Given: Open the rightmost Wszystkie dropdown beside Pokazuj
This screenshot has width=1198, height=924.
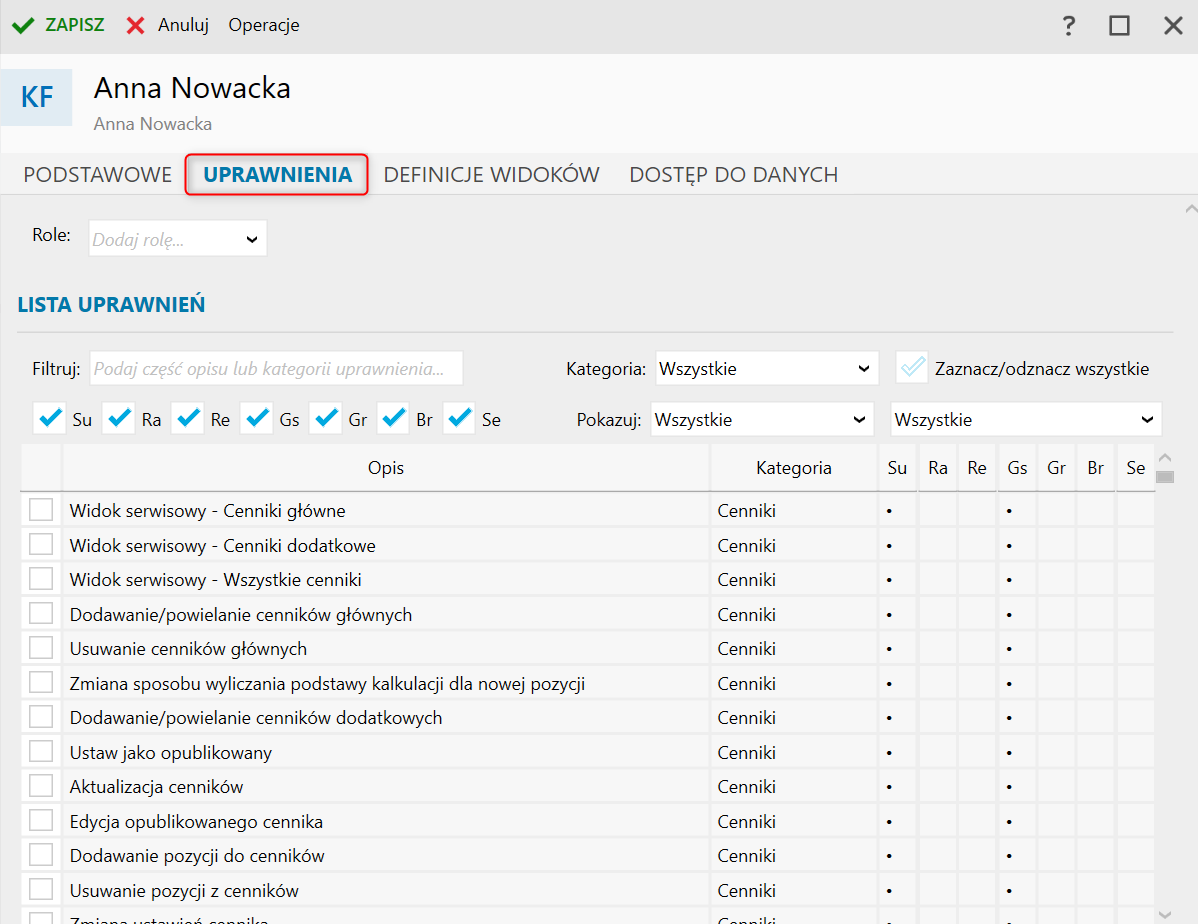Looking at the screenshot, I should (x=1026, y=420).
